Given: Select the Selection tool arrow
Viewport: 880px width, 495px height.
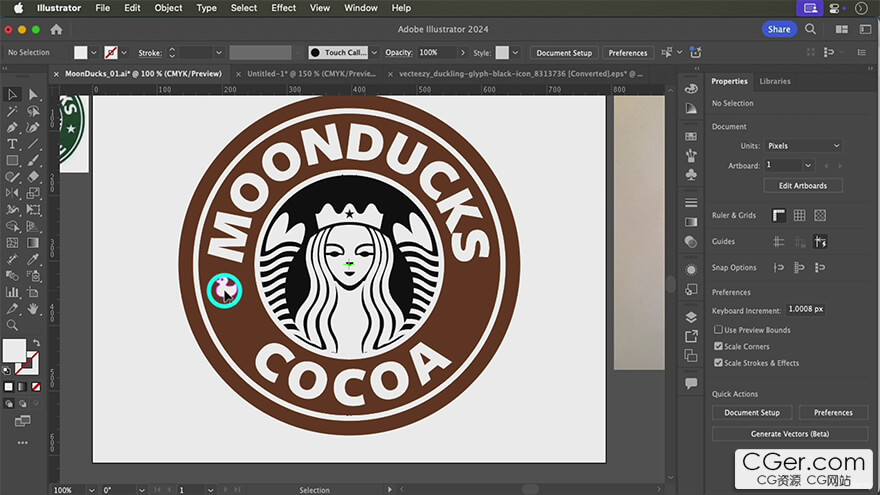Looking at the screenshot, I should coord(12,94).
